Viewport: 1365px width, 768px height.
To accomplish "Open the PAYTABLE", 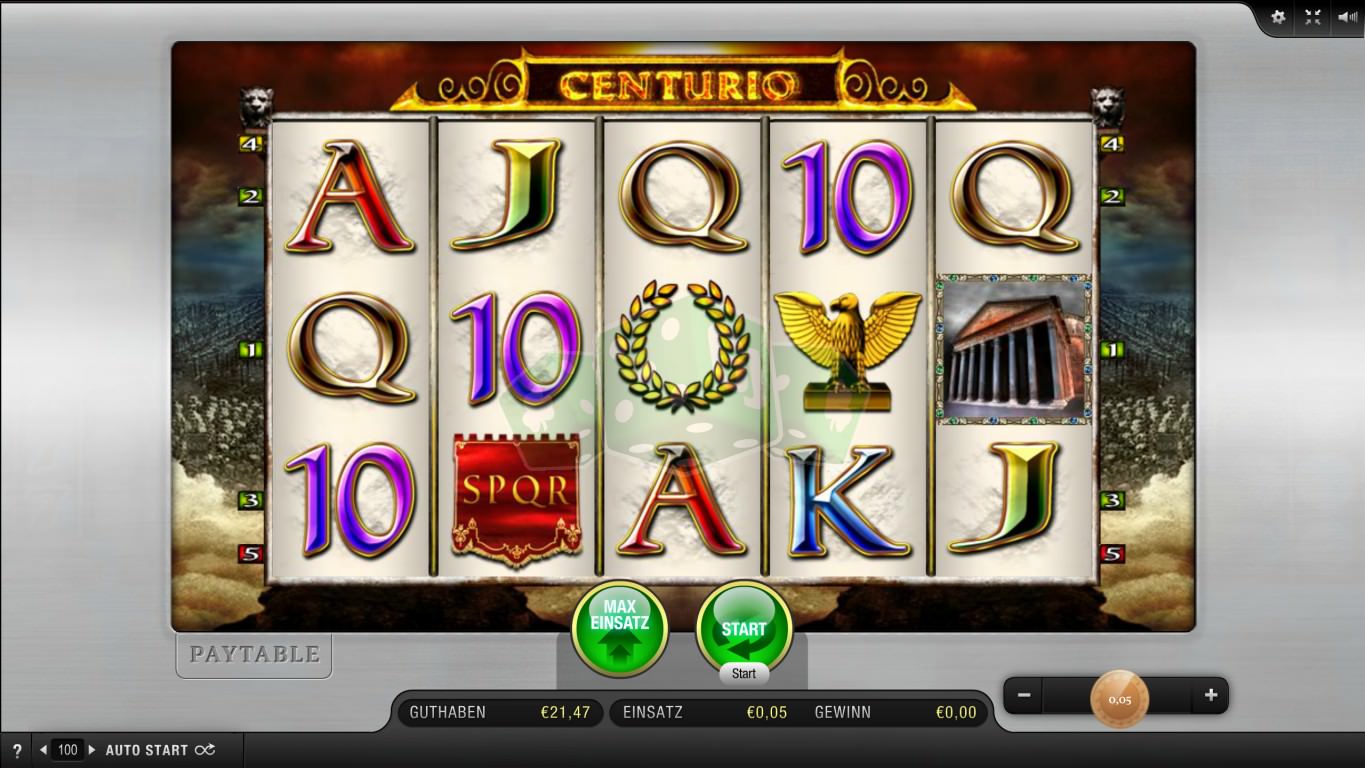I will coord(254,655).
